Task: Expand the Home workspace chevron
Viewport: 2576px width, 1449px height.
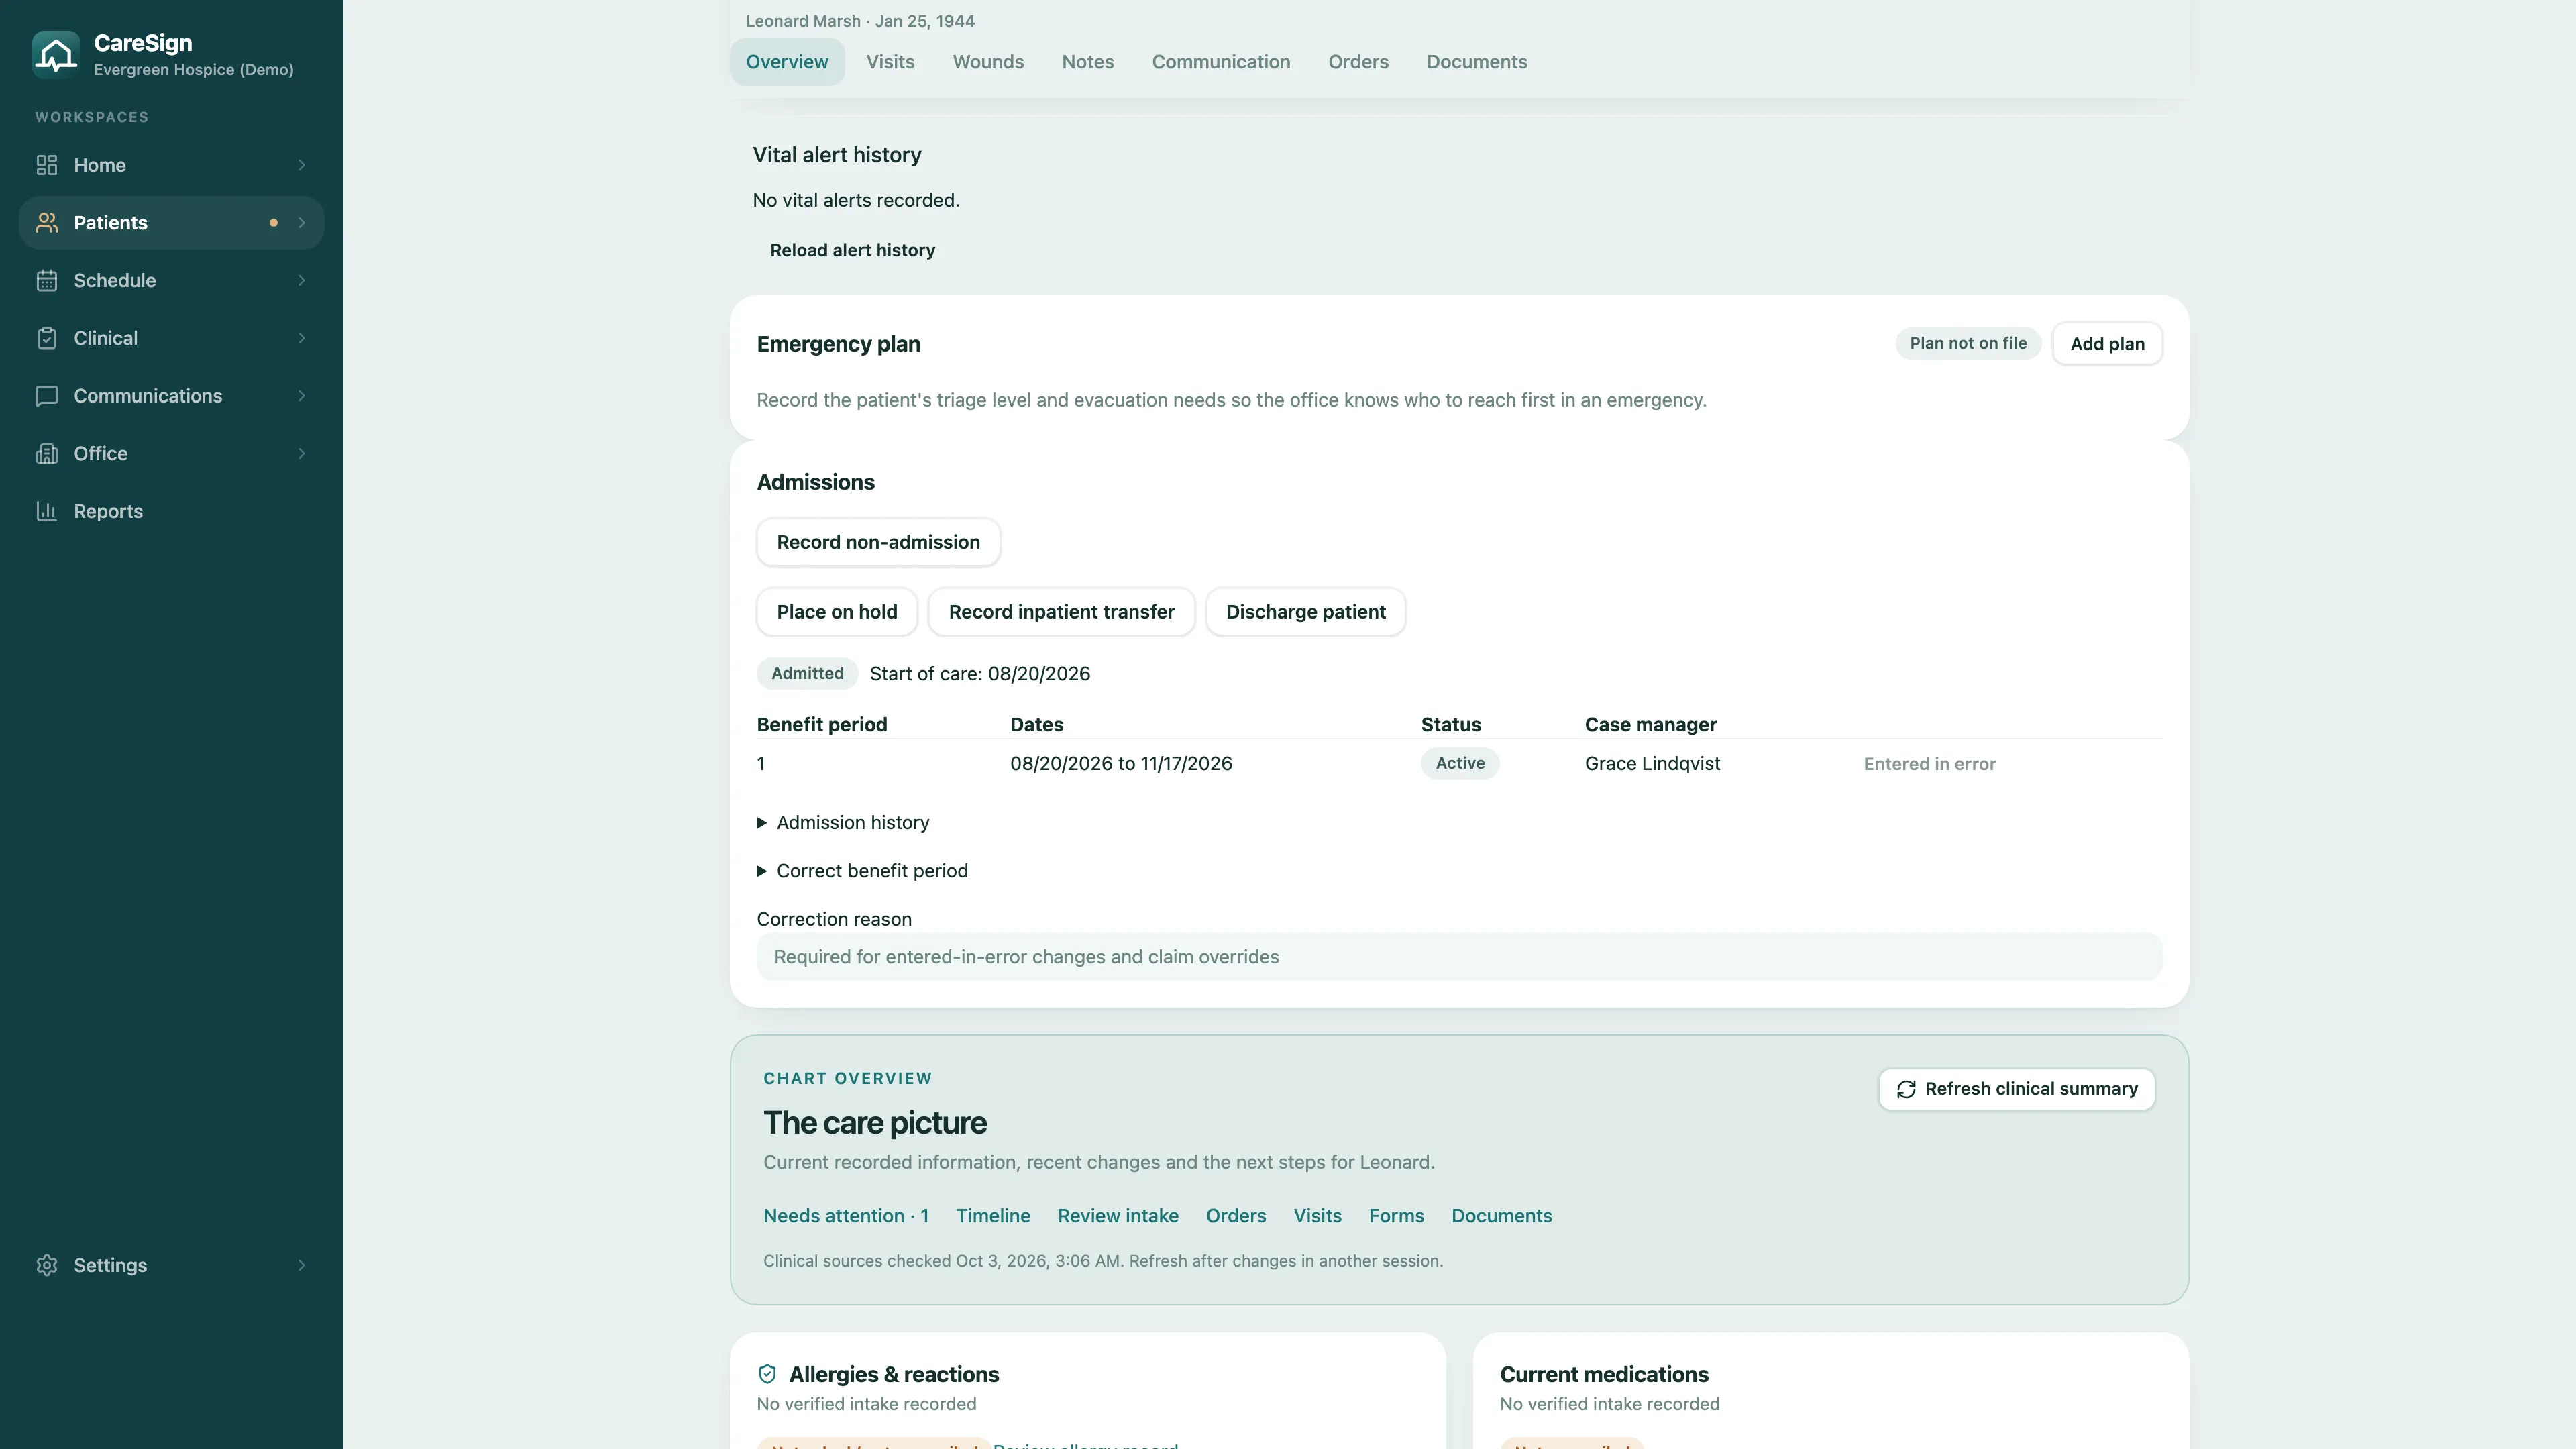Action: pos(301,165)
